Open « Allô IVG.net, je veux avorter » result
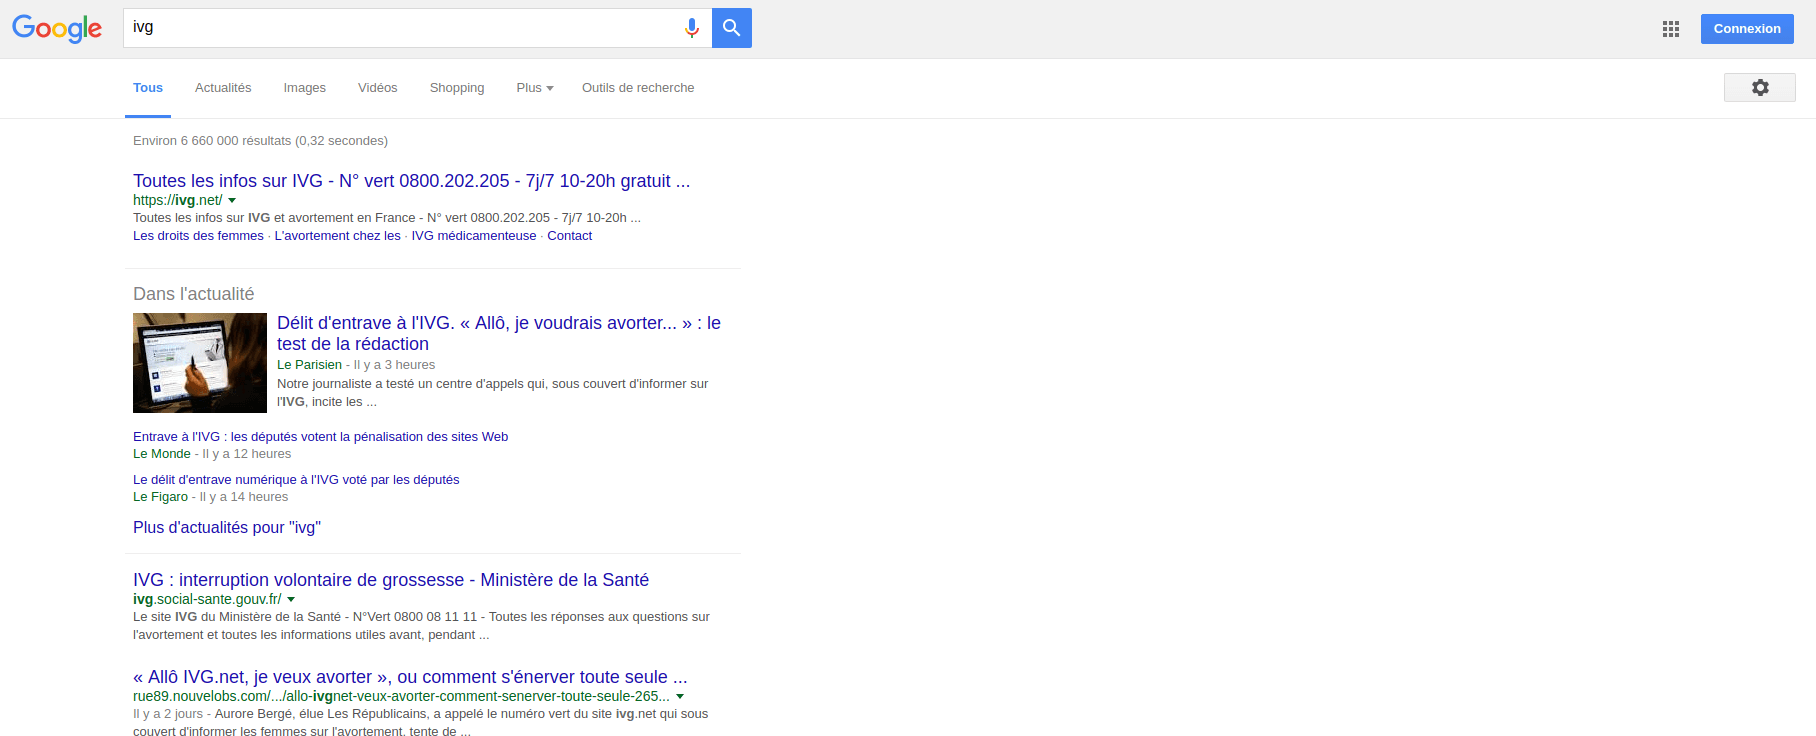This screenshot has height=736, width=1816. pos(410,677)
